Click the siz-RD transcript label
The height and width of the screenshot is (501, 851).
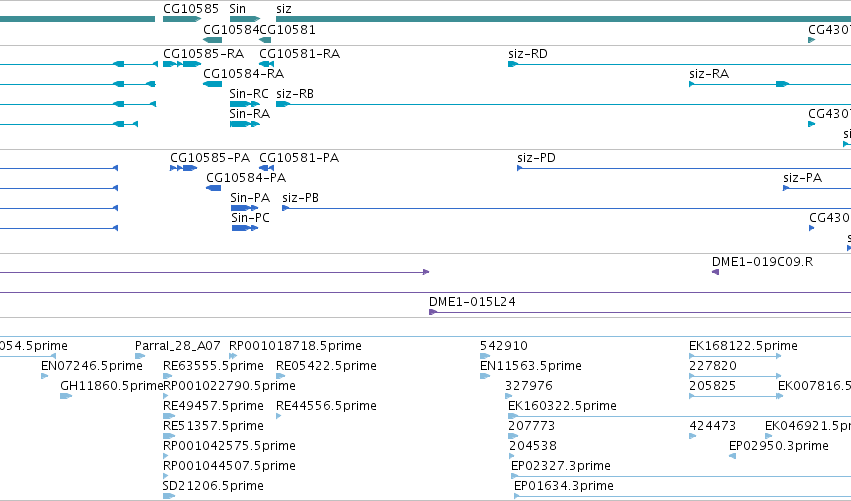click(x=528, y=54)
